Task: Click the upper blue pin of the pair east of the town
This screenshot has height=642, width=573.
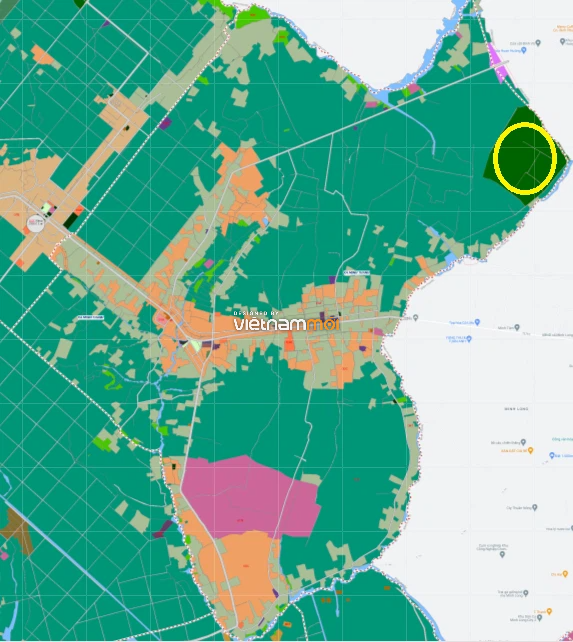Action: (x=477, y=322)
